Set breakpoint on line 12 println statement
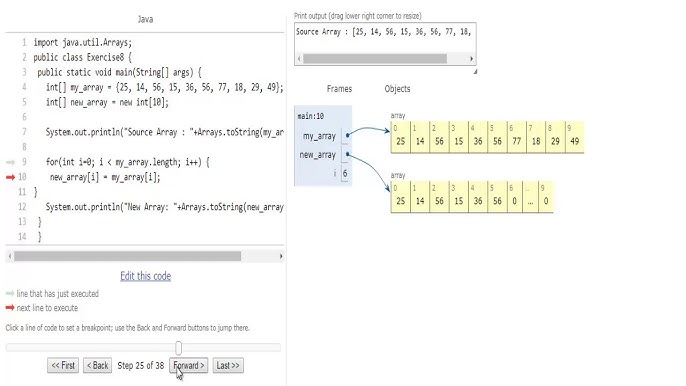Viewport: 686px width, 386px height. pyautogui.click(x=164, y=207)
